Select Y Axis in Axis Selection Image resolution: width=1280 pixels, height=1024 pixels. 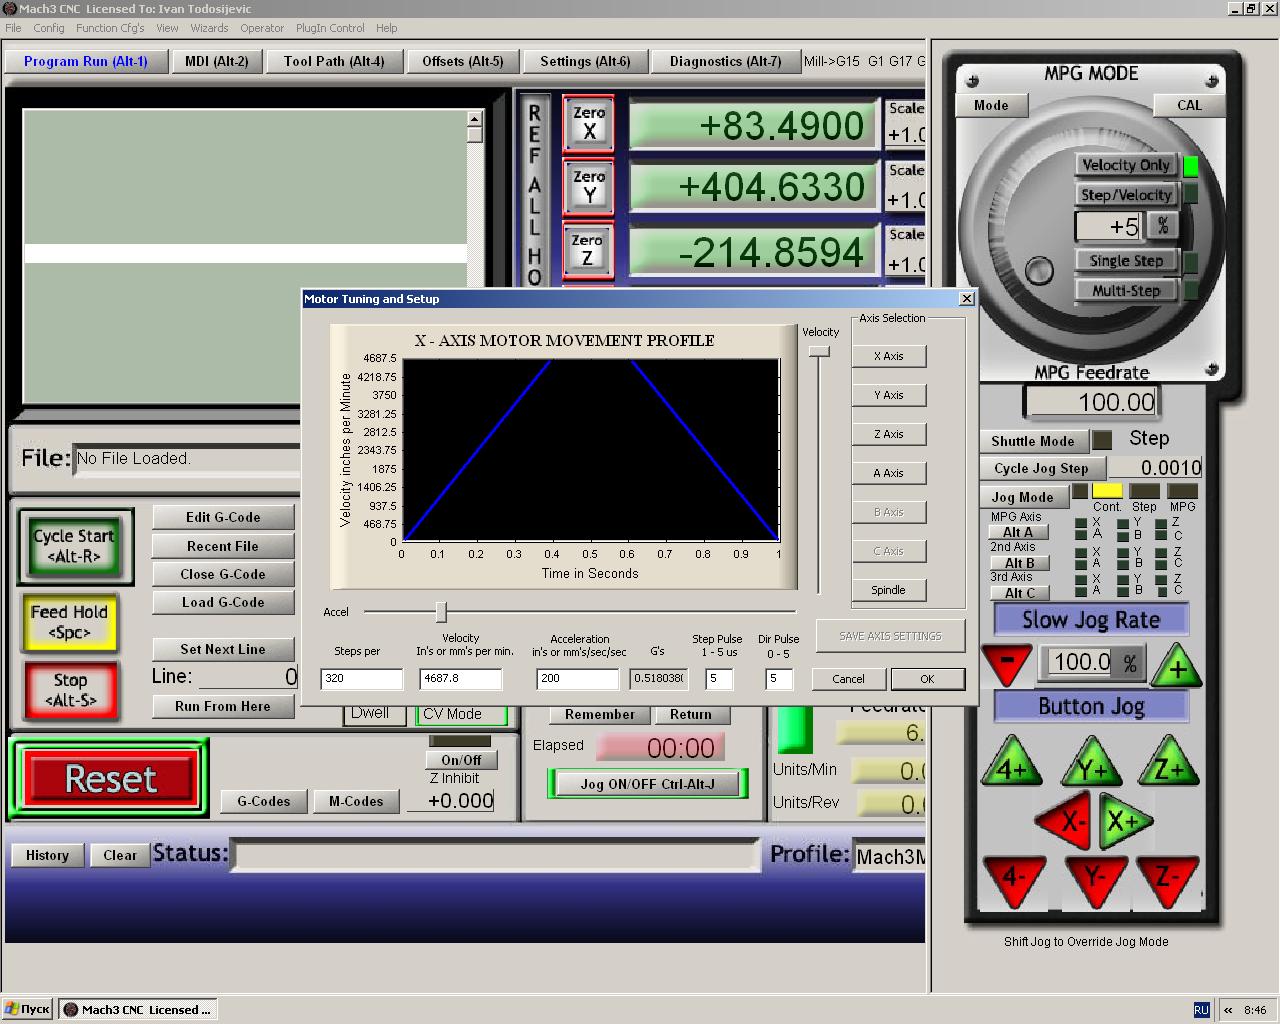click(x=888, y=395)
